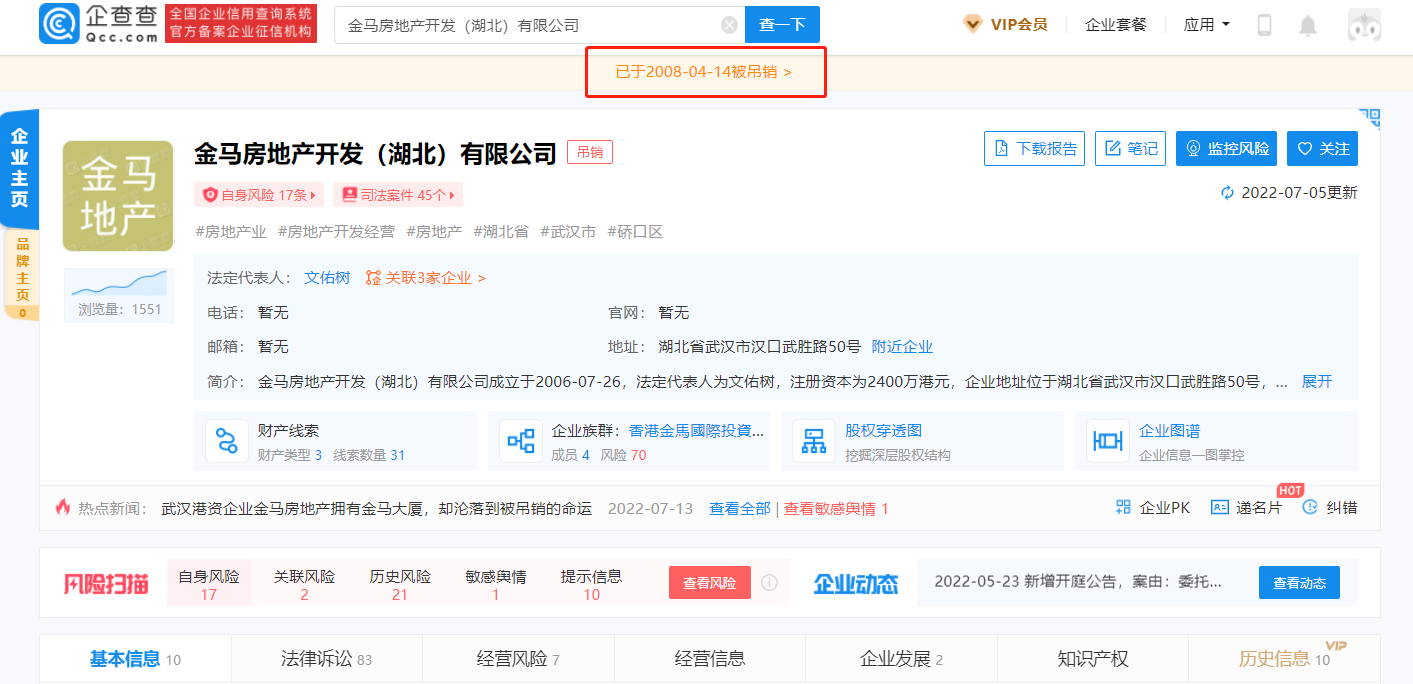Open the 已于2008-04-14被吊销 notice

pyautogui.click(x=704, y=72)
